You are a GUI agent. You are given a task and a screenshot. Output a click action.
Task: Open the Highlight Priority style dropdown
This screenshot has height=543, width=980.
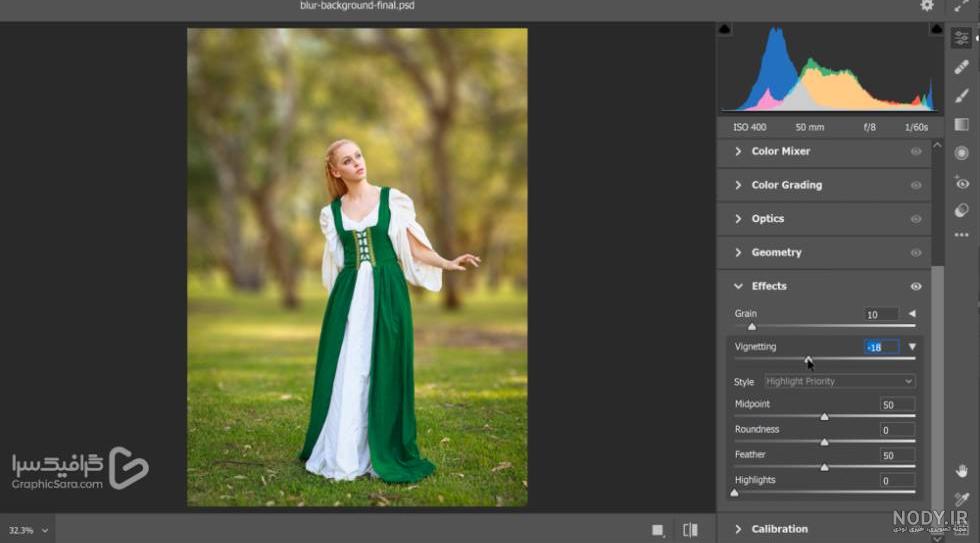point(839,381)
